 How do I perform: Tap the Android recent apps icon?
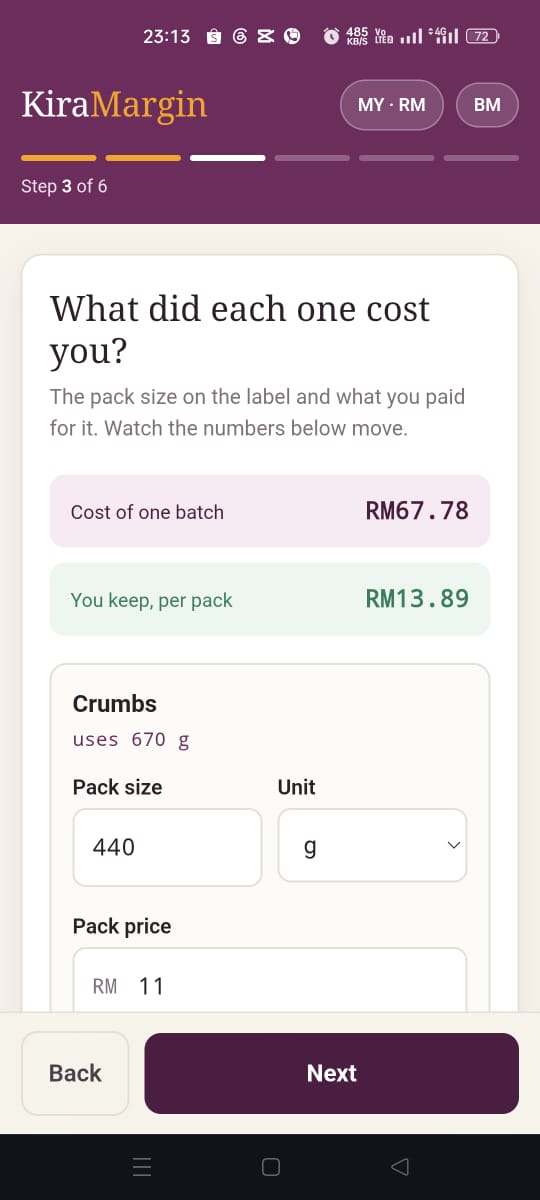click(142, 1166)
